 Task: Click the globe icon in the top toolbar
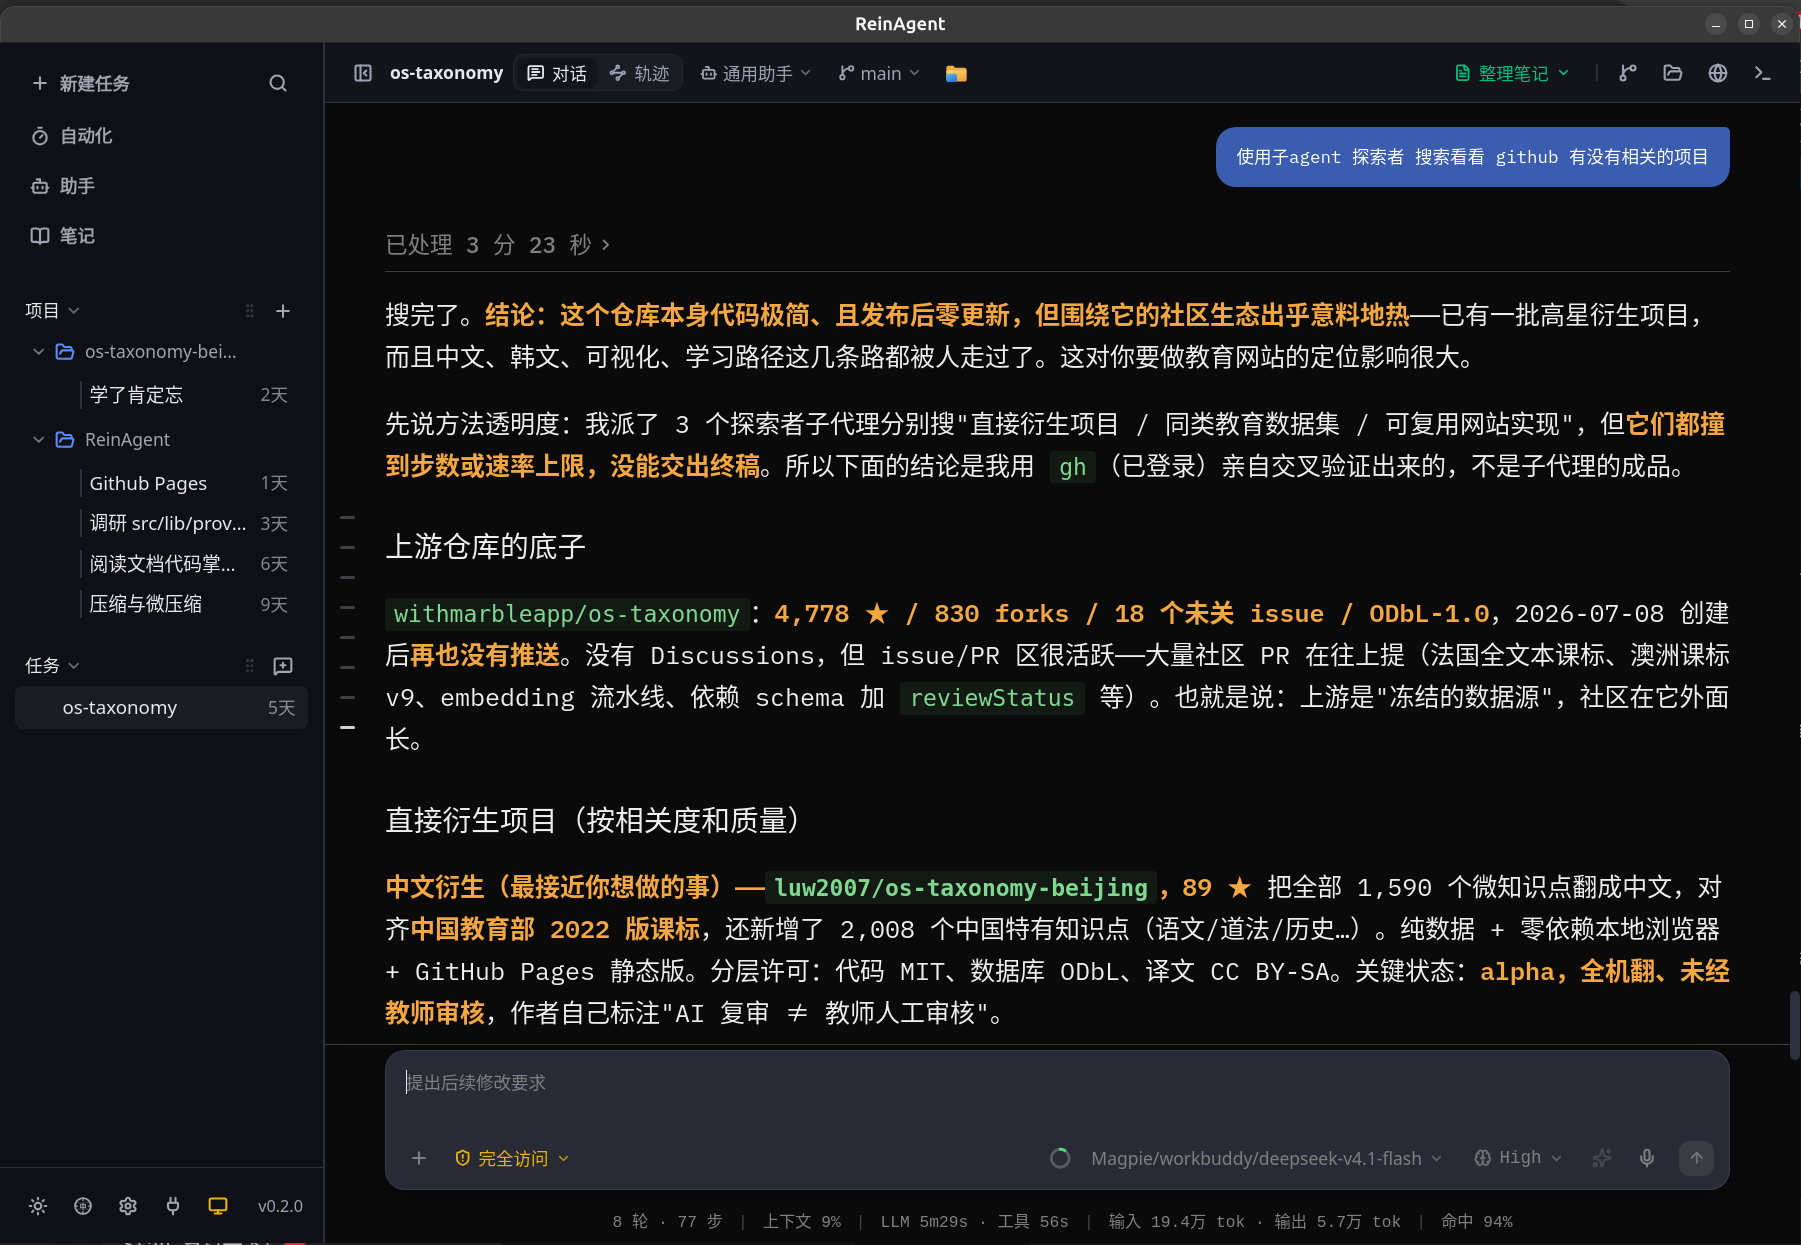1718,73
